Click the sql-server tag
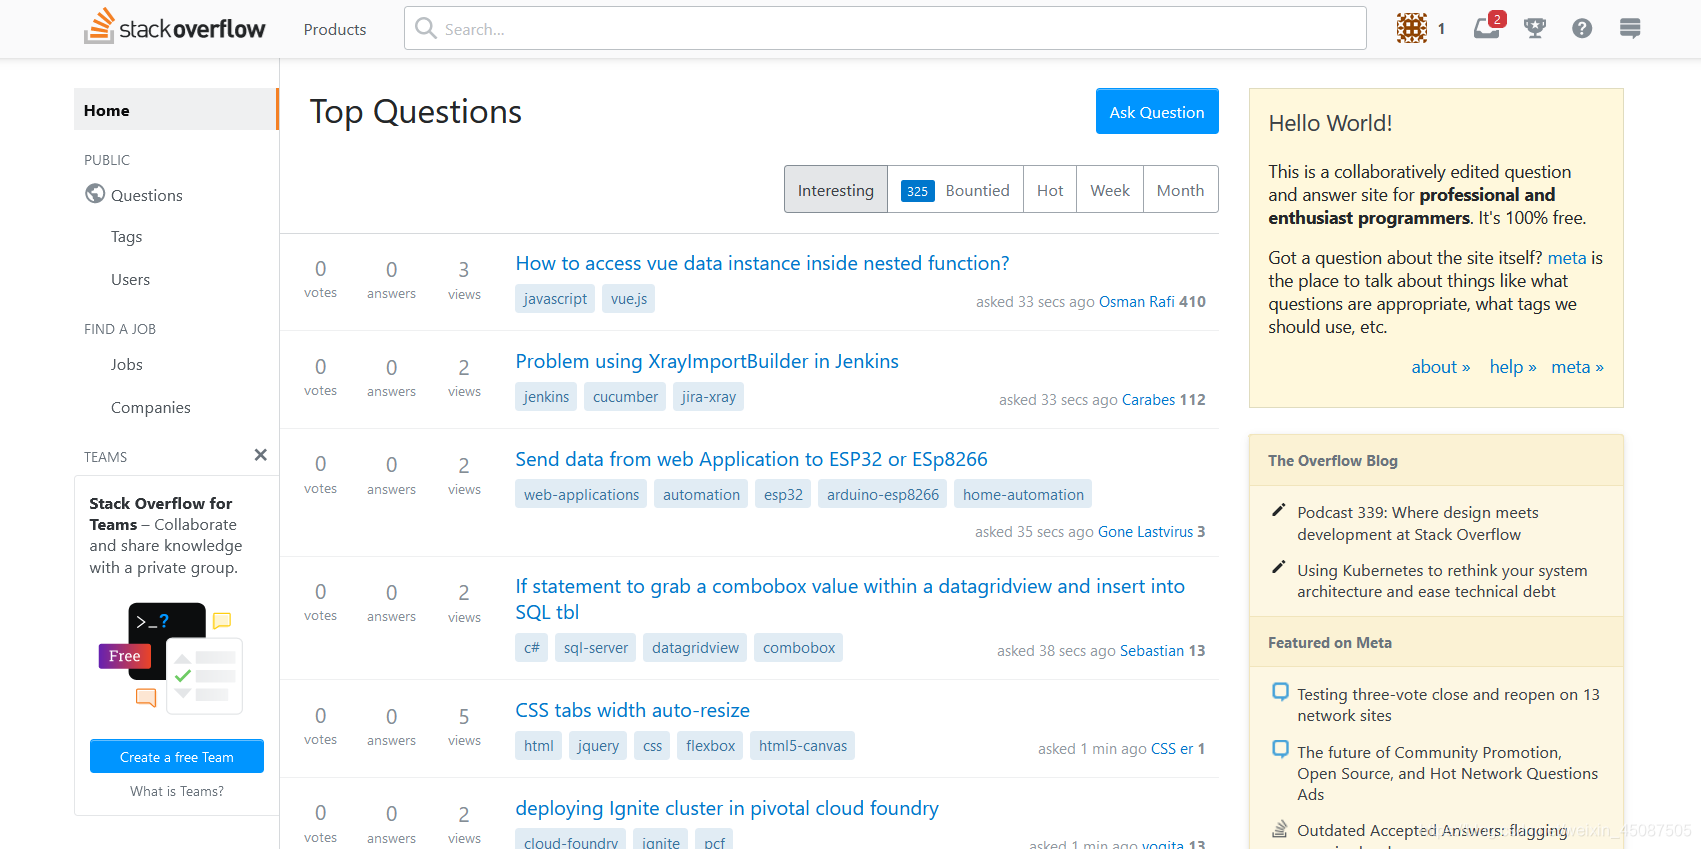This screenshot has width=1701, height=849. [x=596, y=648]
